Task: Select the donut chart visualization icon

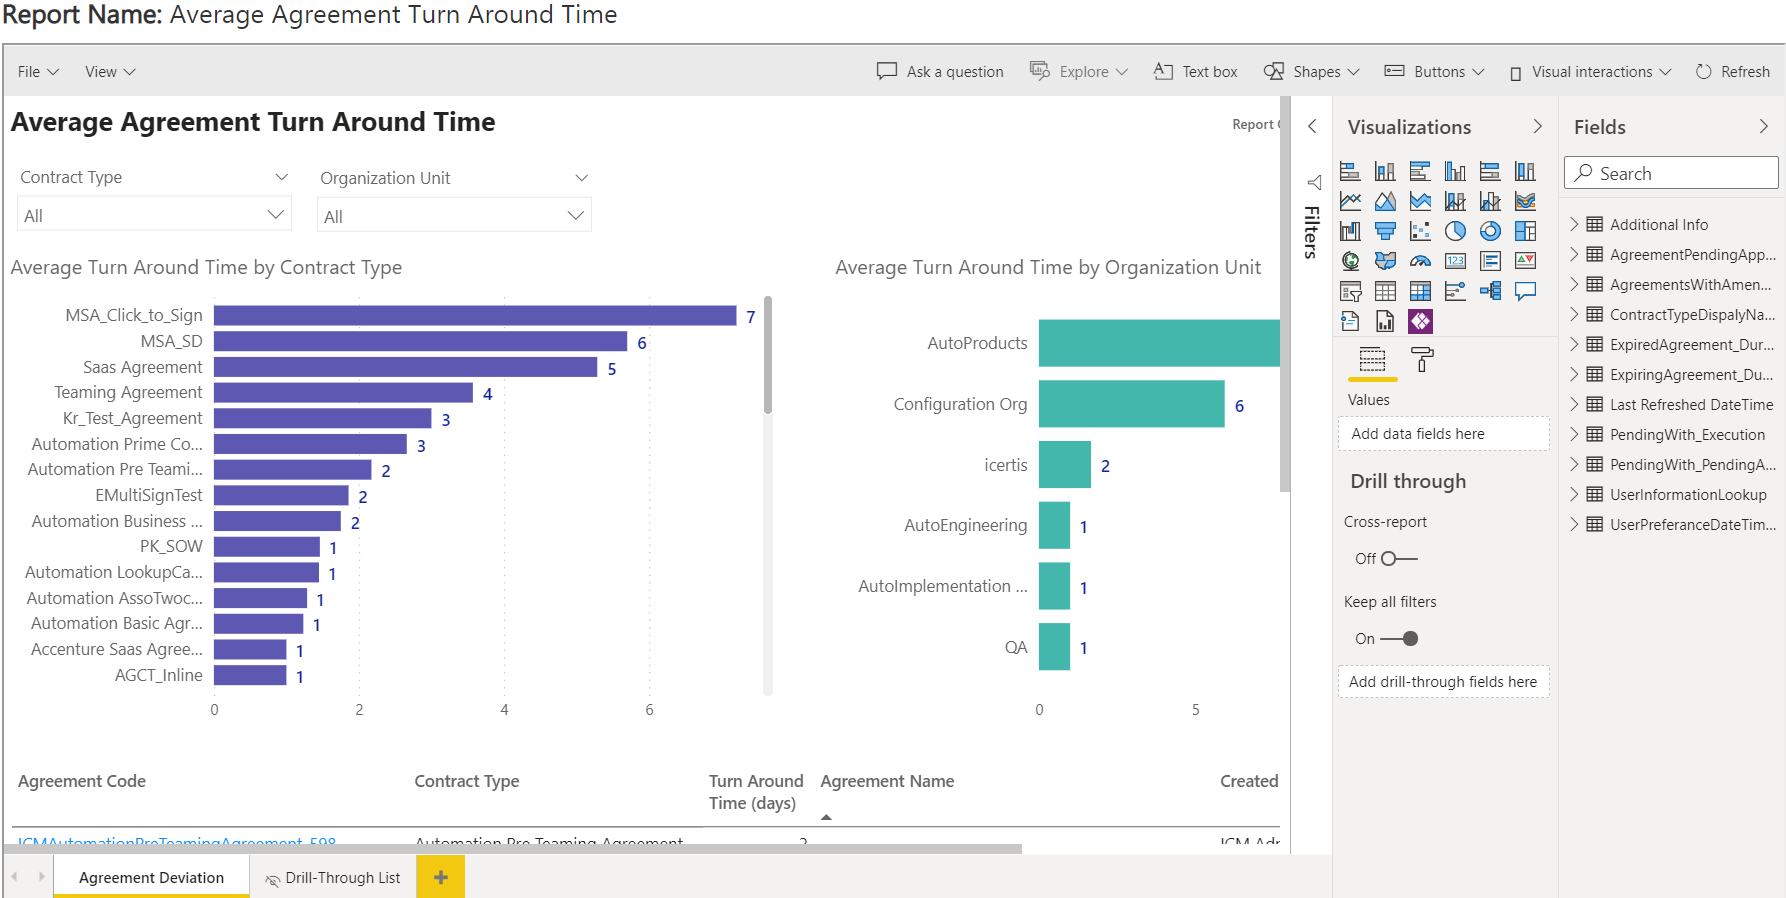Action: [x=1490, y=231]
